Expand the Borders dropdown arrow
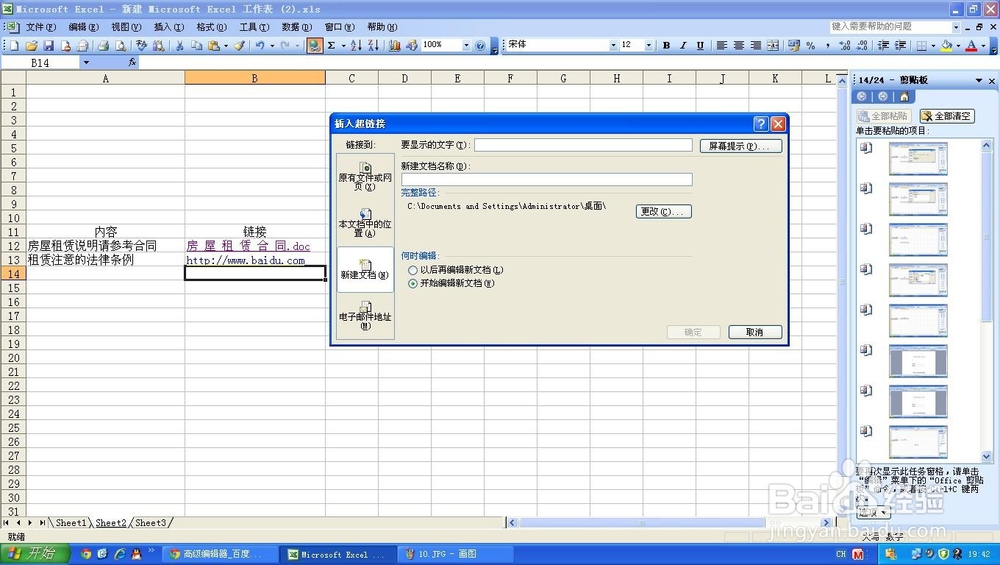Screen dimensions: 1000x565 [933, 45]
